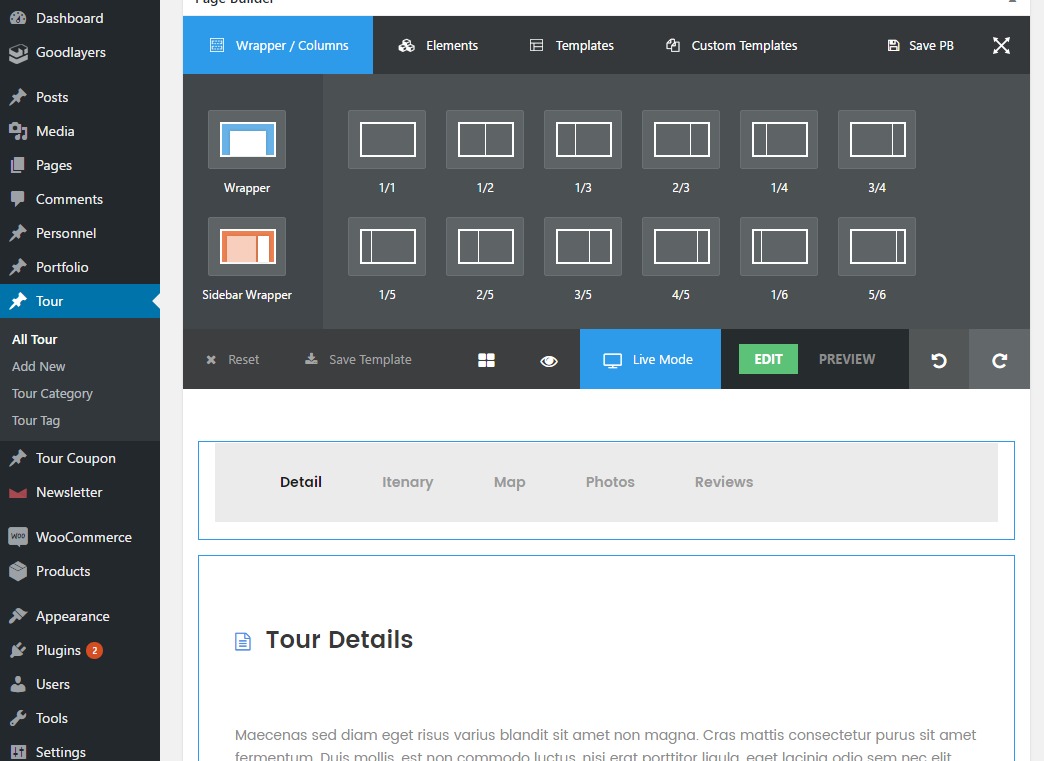Select the Itenary tab in tour navigation
The height and width of the screenshot is (761, 1044).
[407, 482]
